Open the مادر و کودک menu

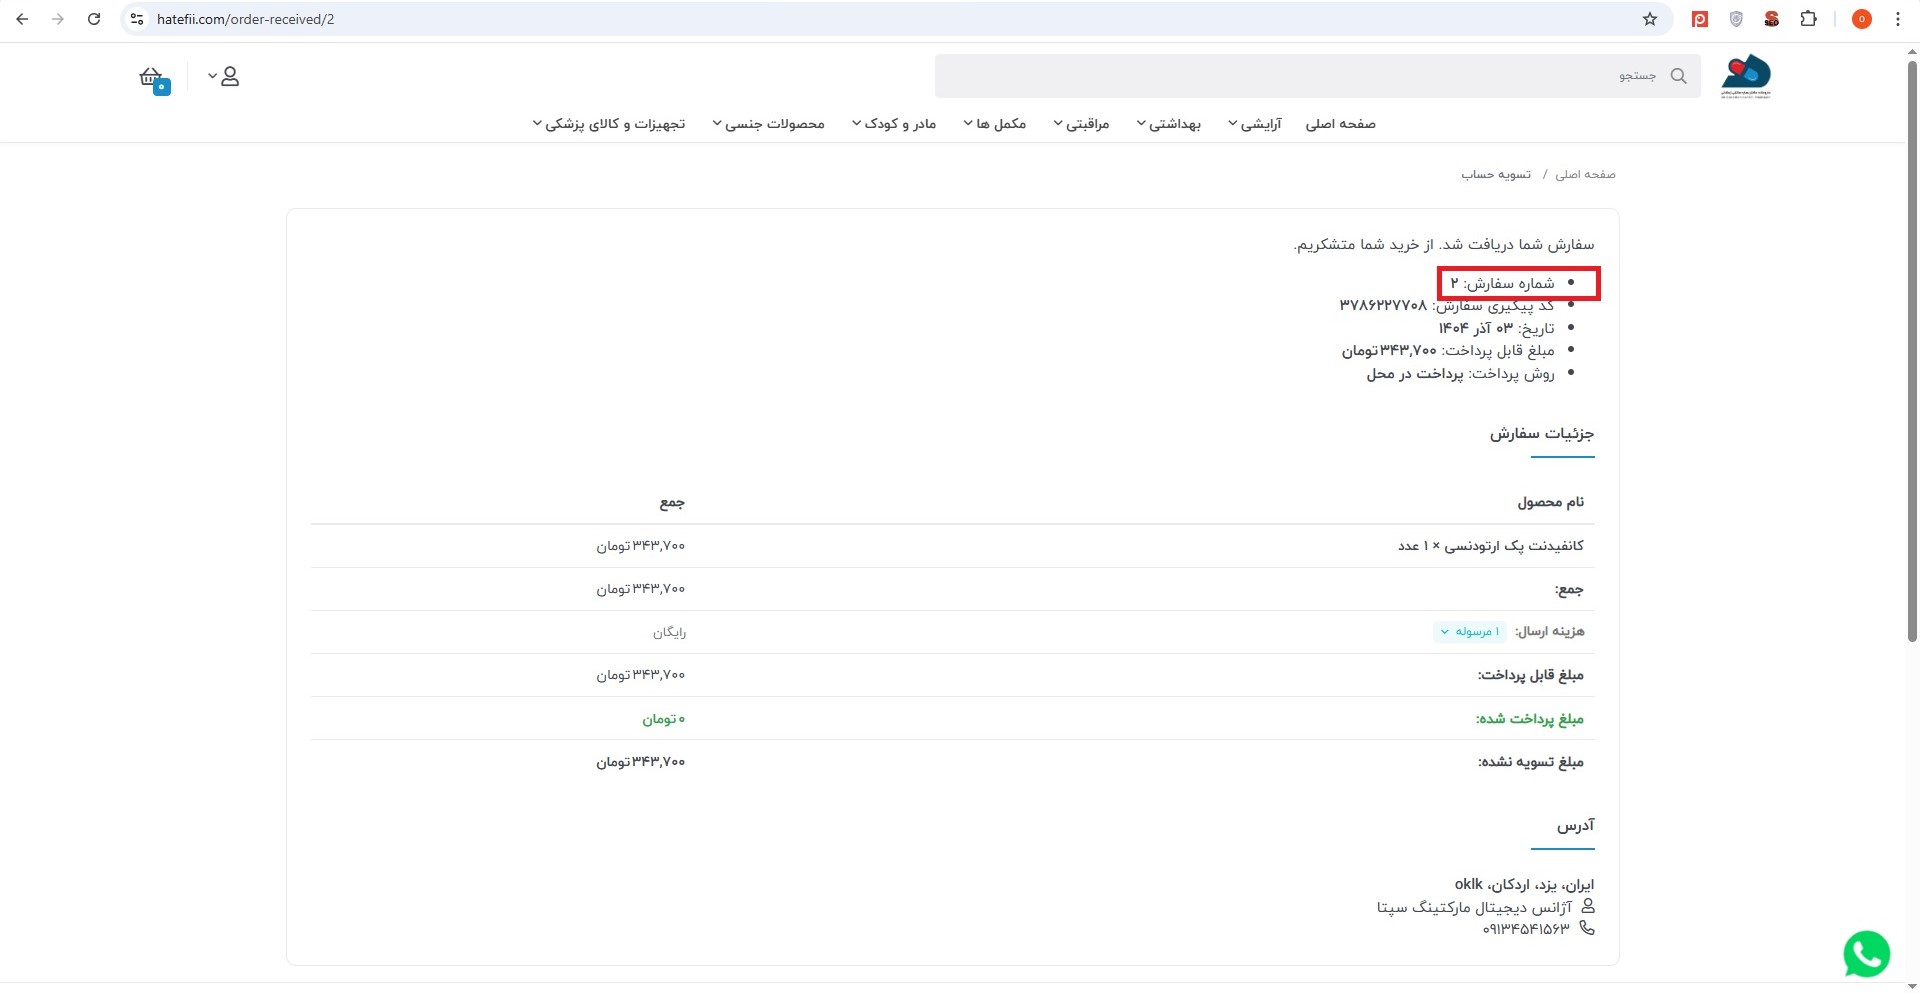894,124
